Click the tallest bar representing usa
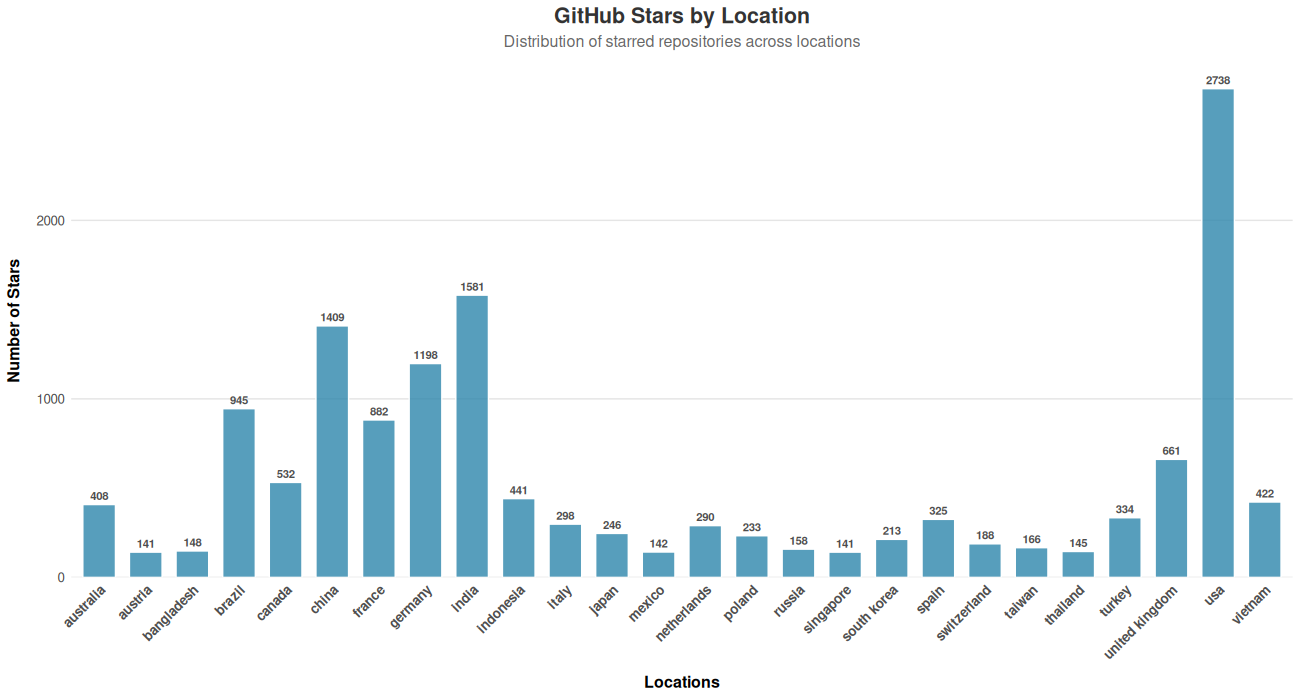1300x699 pixels. pyautogui.click(x=1216, y=330)
